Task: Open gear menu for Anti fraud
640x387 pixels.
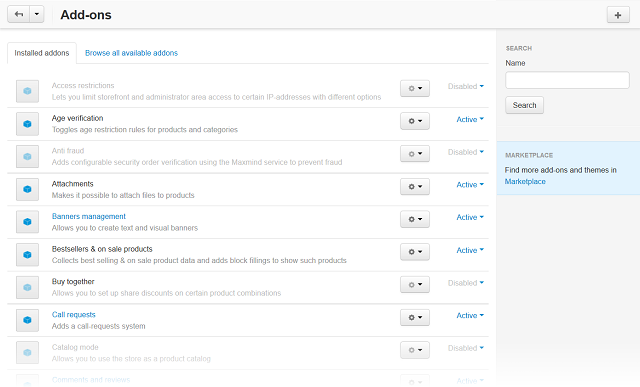Action: tap(415, 153)
